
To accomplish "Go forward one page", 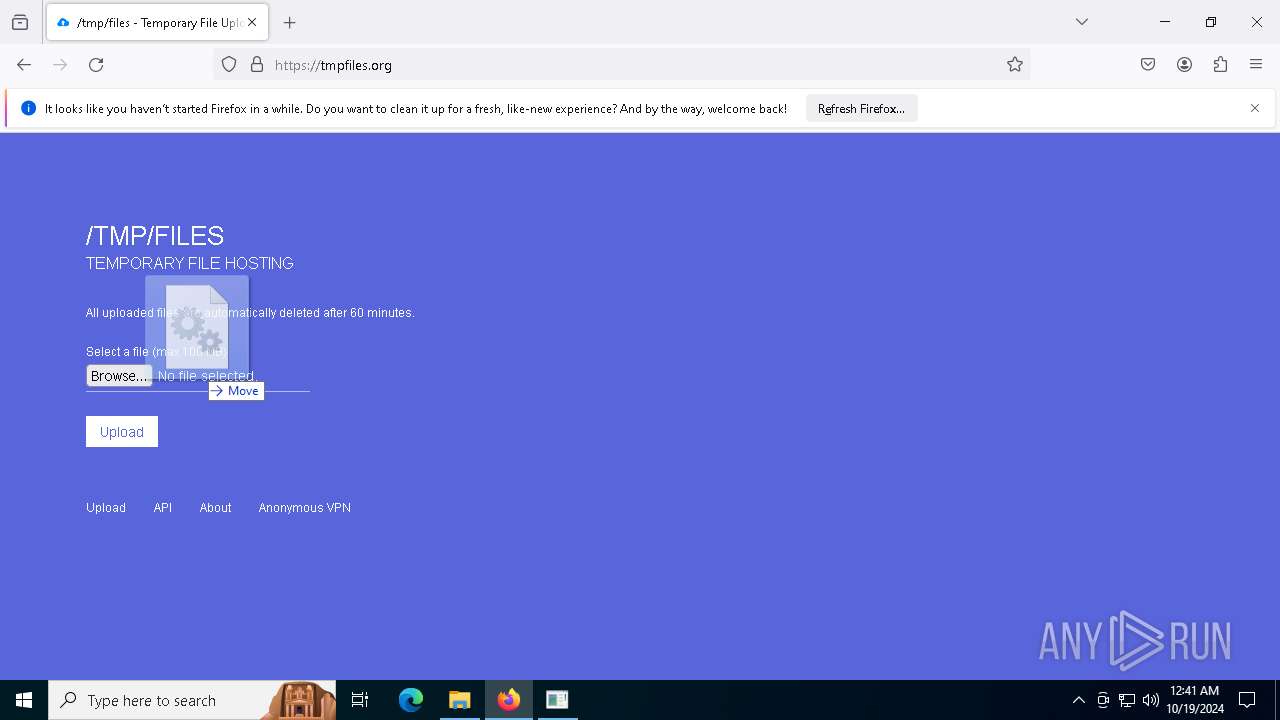I will (x=60, y=65).
